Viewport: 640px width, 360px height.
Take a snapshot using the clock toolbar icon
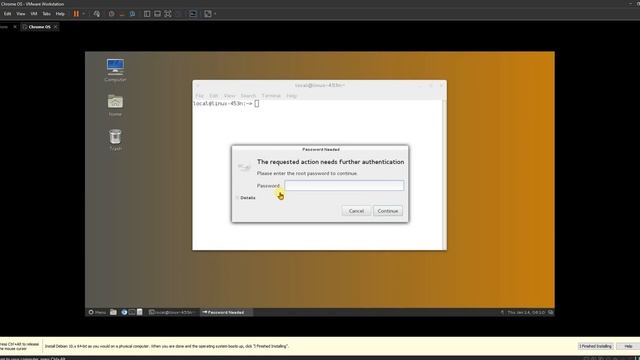click(x=111, y=14)
